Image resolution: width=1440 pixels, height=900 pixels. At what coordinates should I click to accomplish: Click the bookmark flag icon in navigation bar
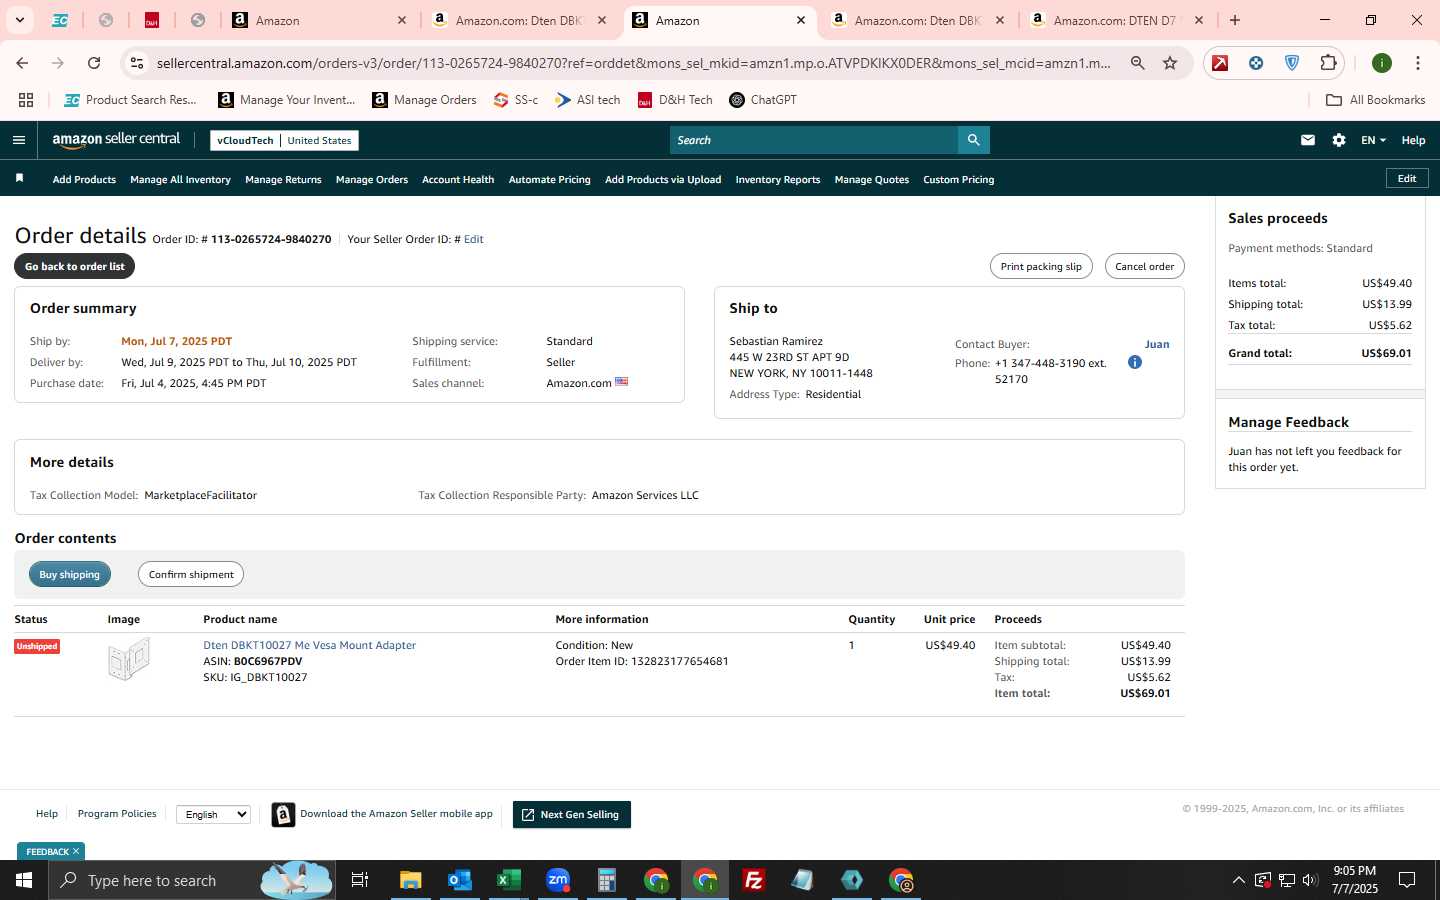[19, 179]
